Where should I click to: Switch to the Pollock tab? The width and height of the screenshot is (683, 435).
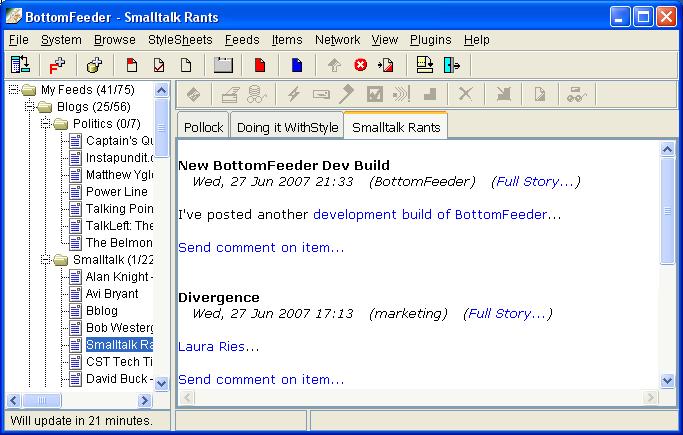click(203, 127)
